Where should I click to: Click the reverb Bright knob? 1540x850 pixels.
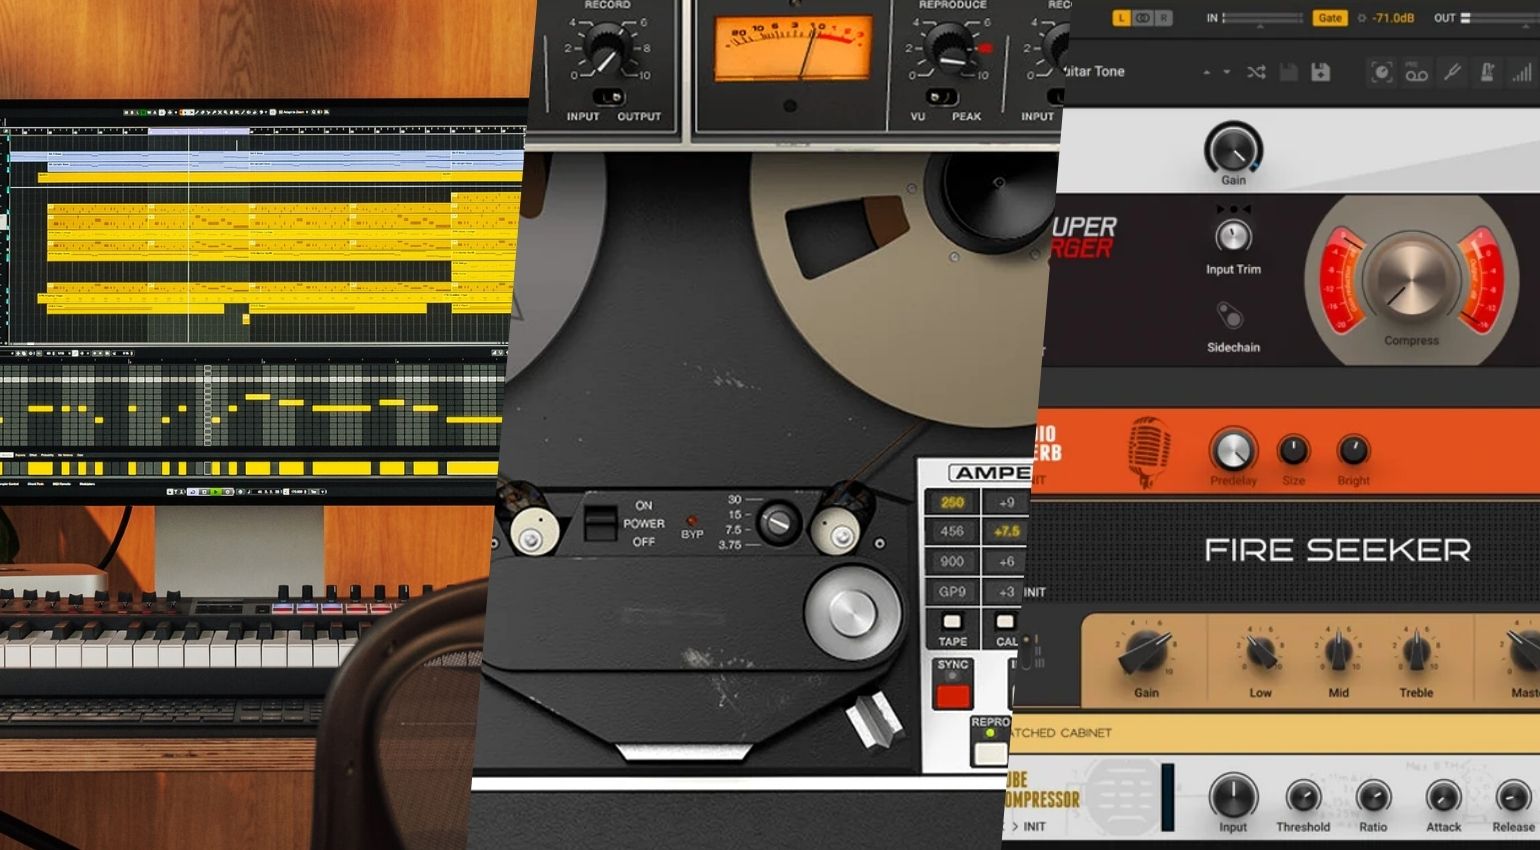coord(1353,450)
